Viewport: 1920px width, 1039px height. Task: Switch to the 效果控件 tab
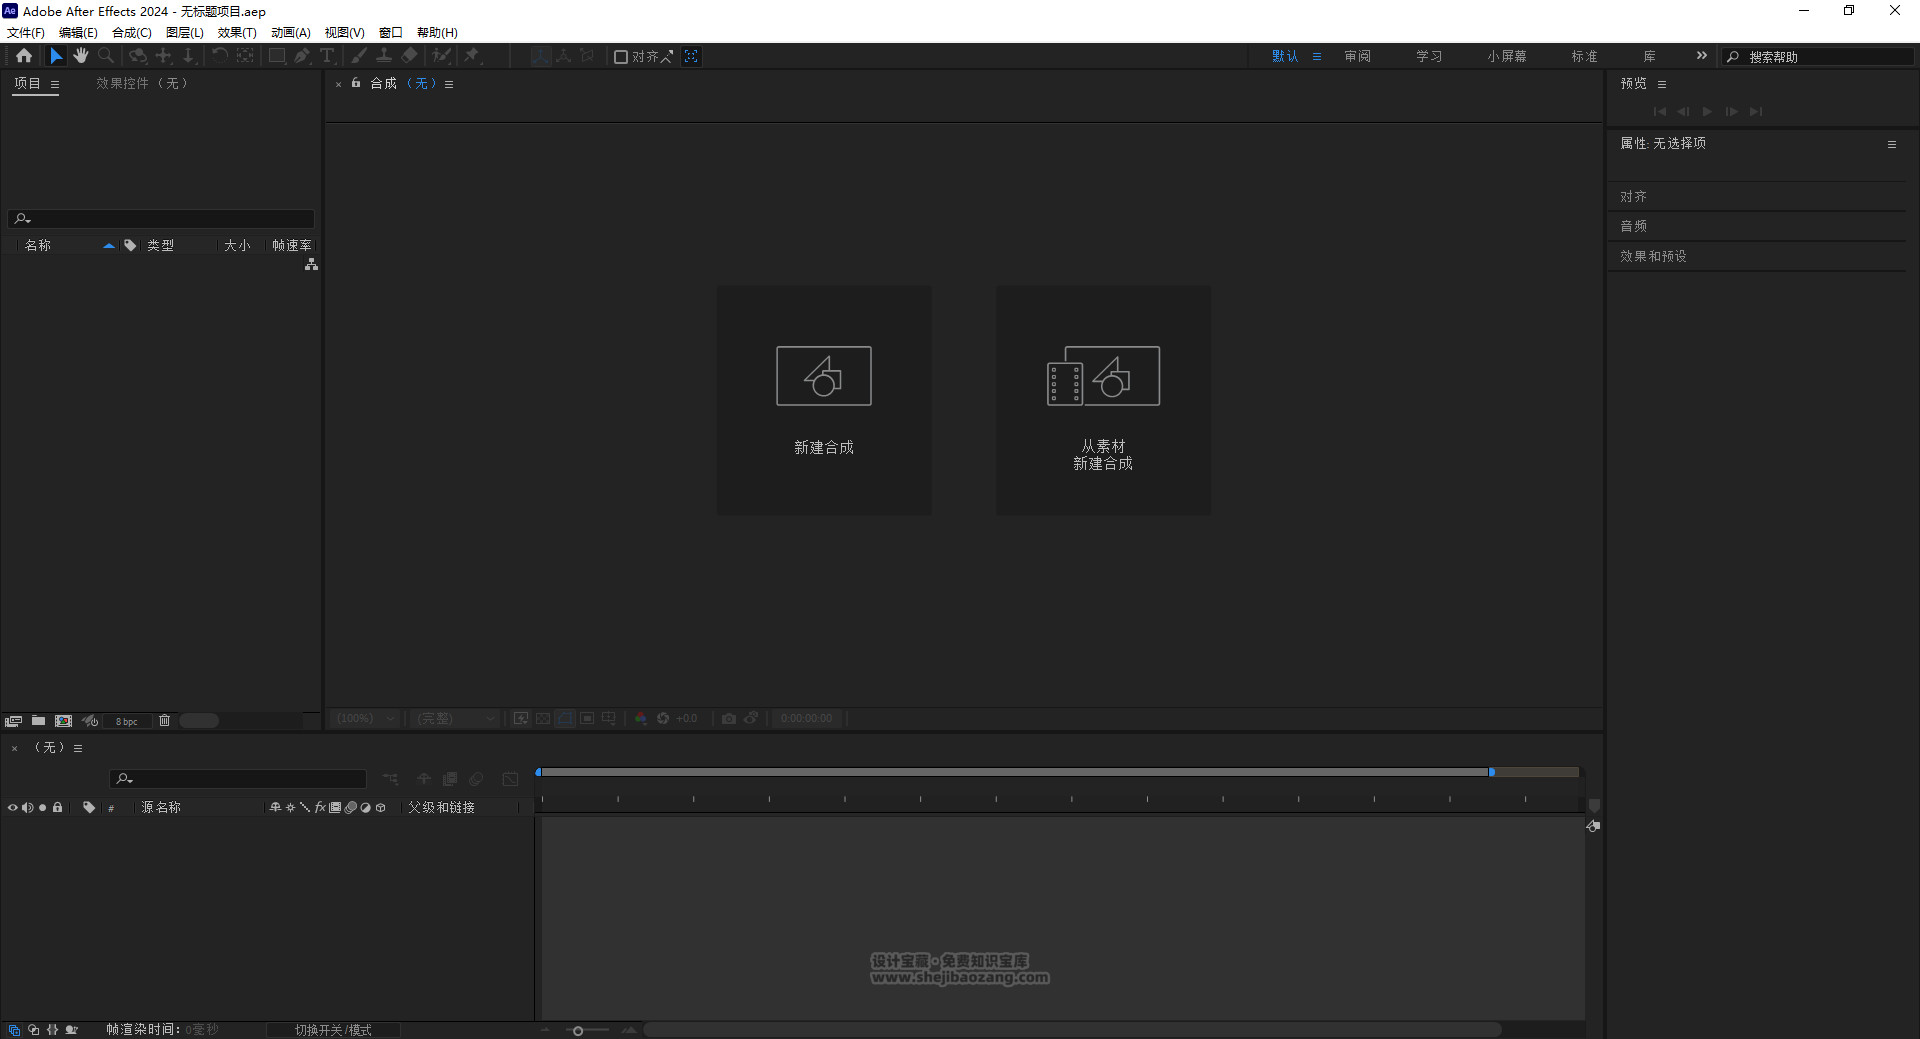pyautogui.click(x=142, y=83)
